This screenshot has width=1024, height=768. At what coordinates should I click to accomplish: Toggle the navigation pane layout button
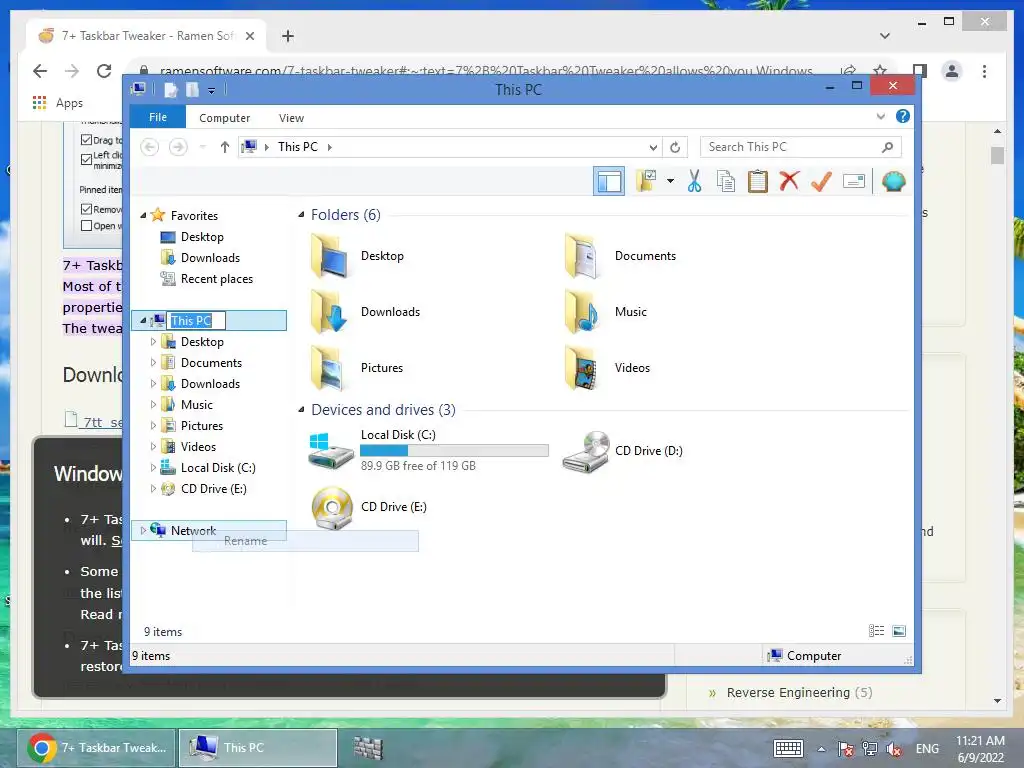click(609, 182)
